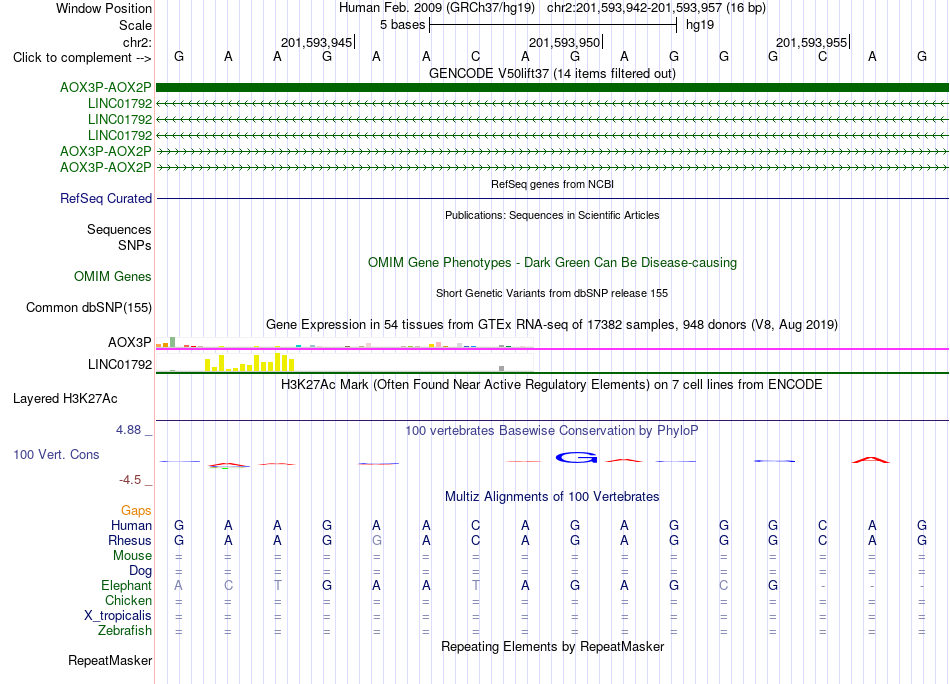Click the faded gray G in the Rhesus row
Image resolution: width=950 pixels, height=684 pixels.
(x=376, y=540)
